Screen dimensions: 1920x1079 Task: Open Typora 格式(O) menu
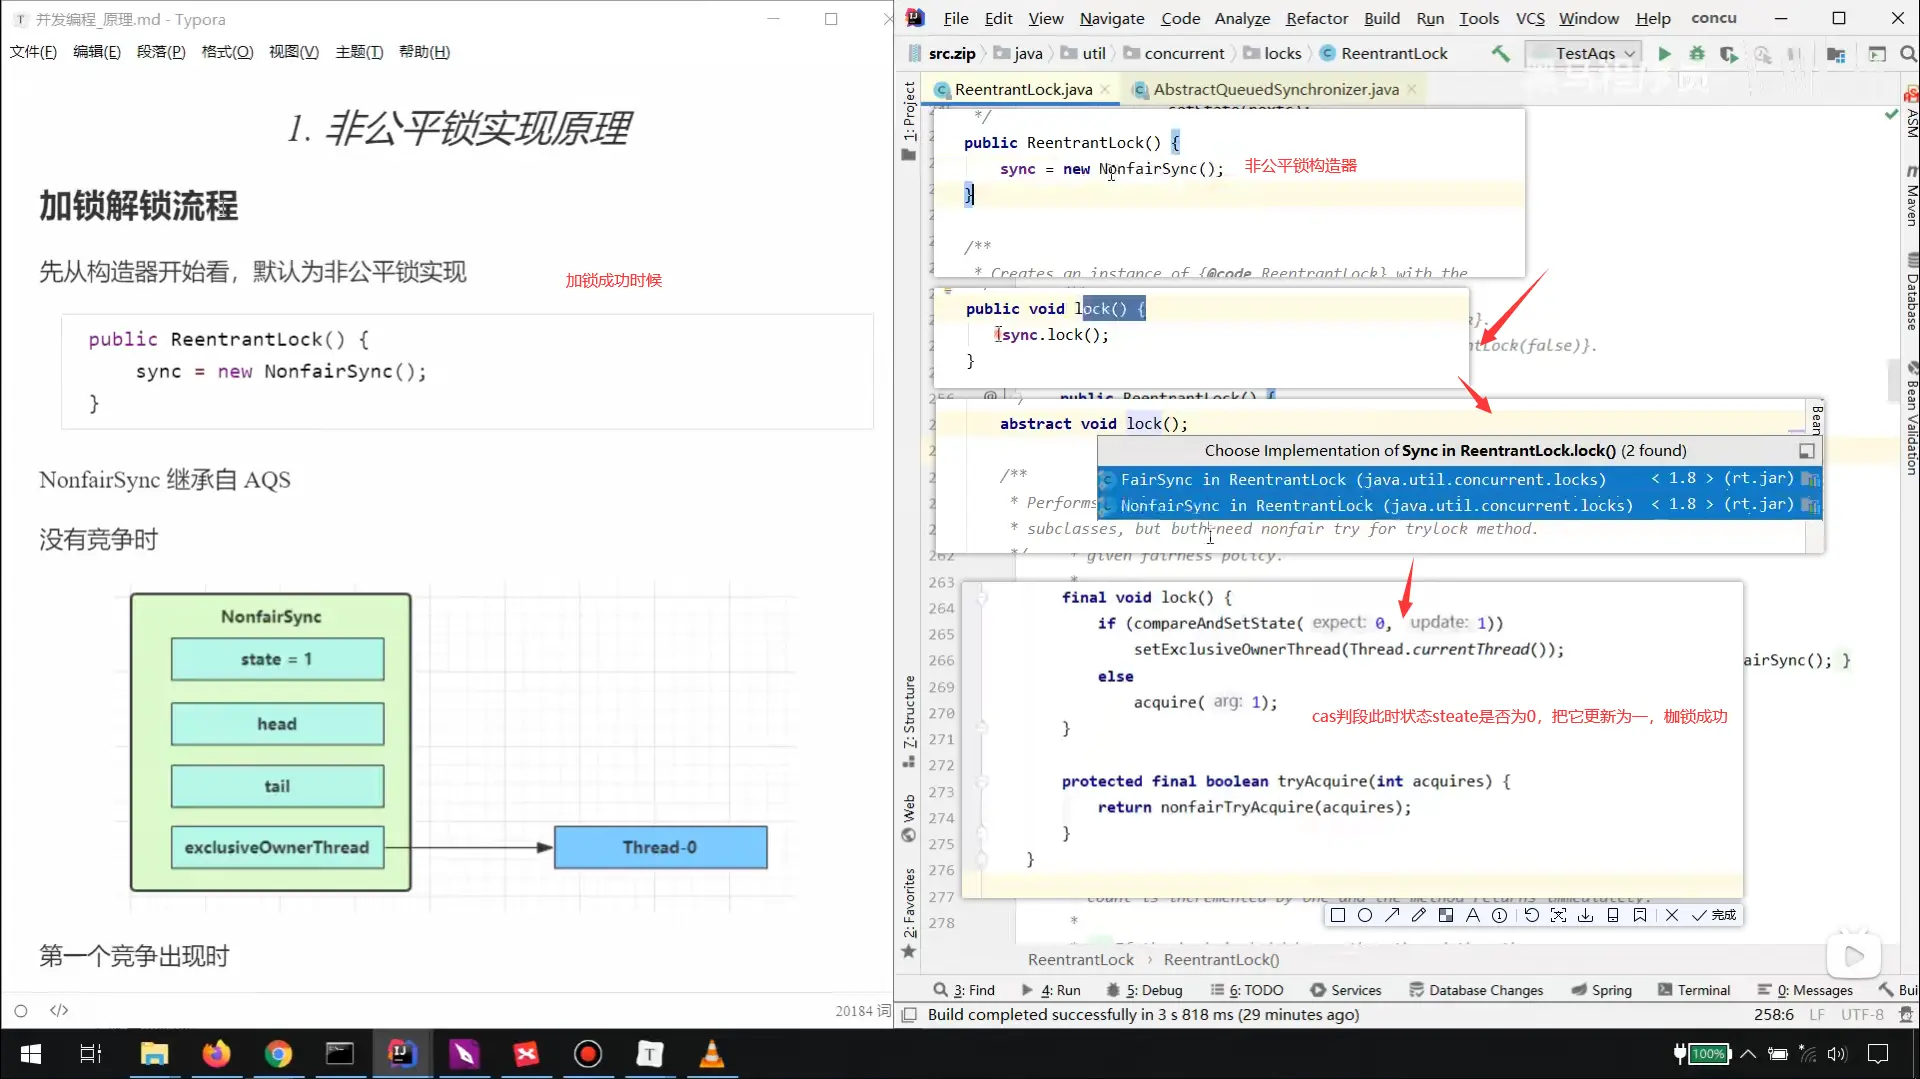[x=227, y=52]
